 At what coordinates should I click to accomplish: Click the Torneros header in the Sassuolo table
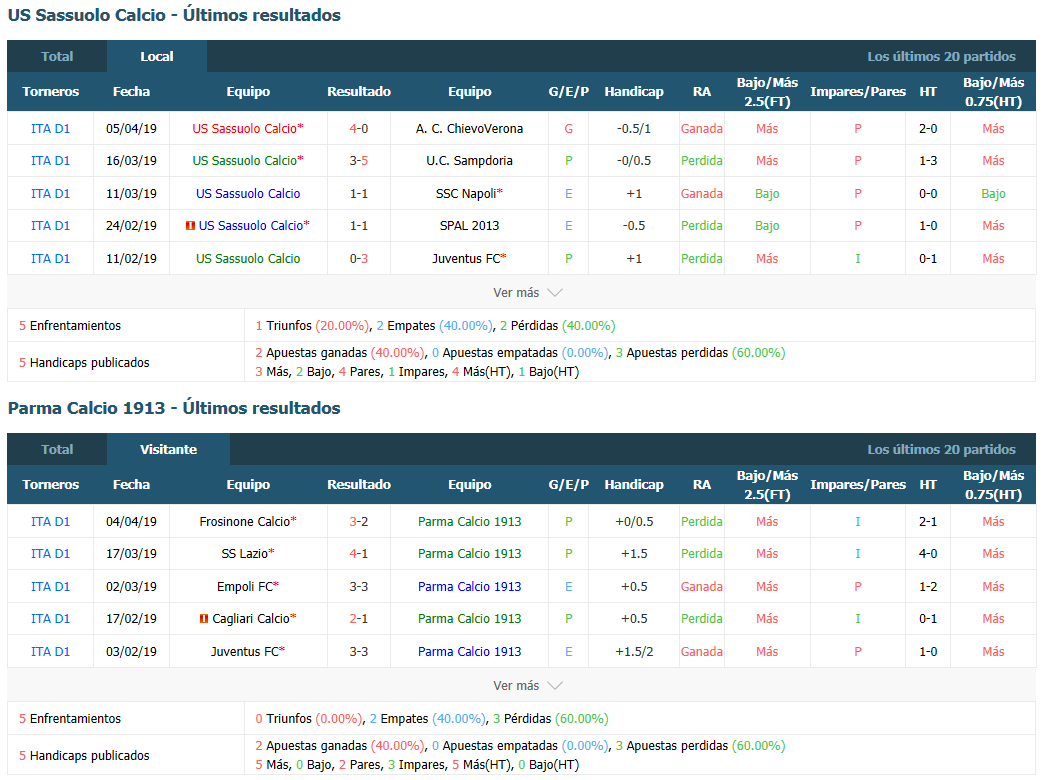coord(51,92)
